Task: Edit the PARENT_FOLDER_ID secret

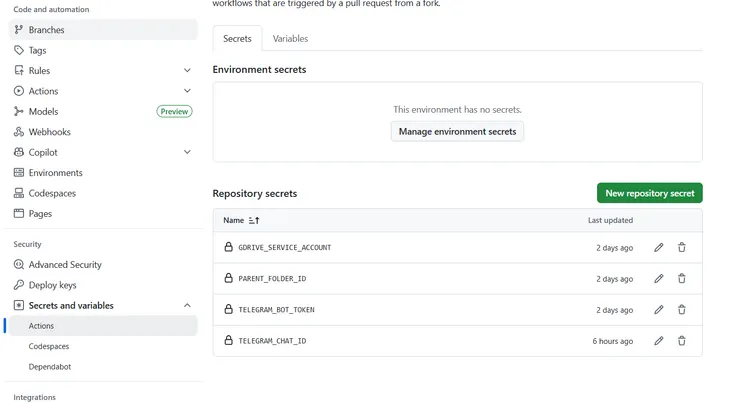Action: click(x=658, y=279)
